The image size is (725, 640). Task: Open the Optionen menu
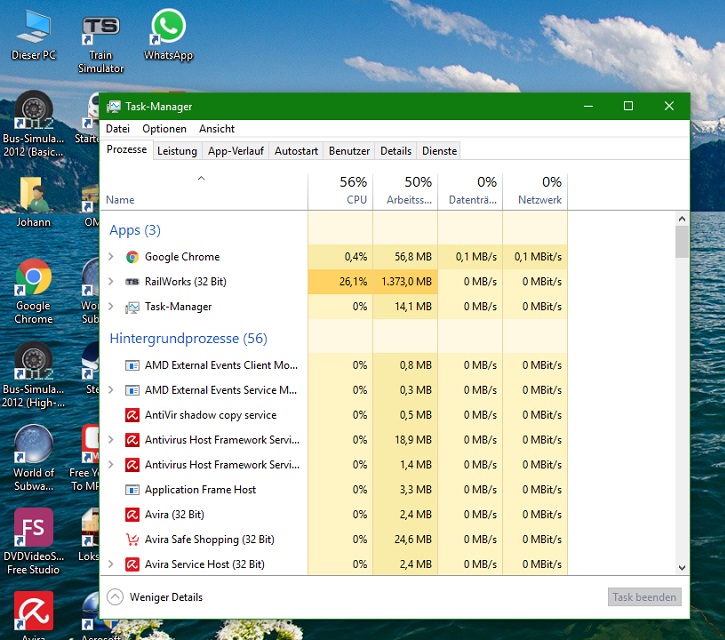point(164,129)
